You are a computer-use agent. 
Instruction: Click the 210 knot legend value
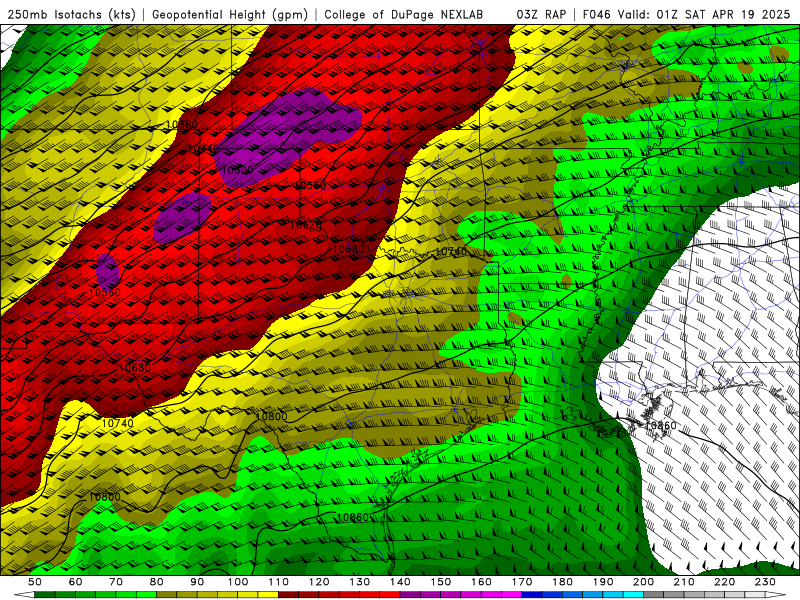(x=684, y=582)
